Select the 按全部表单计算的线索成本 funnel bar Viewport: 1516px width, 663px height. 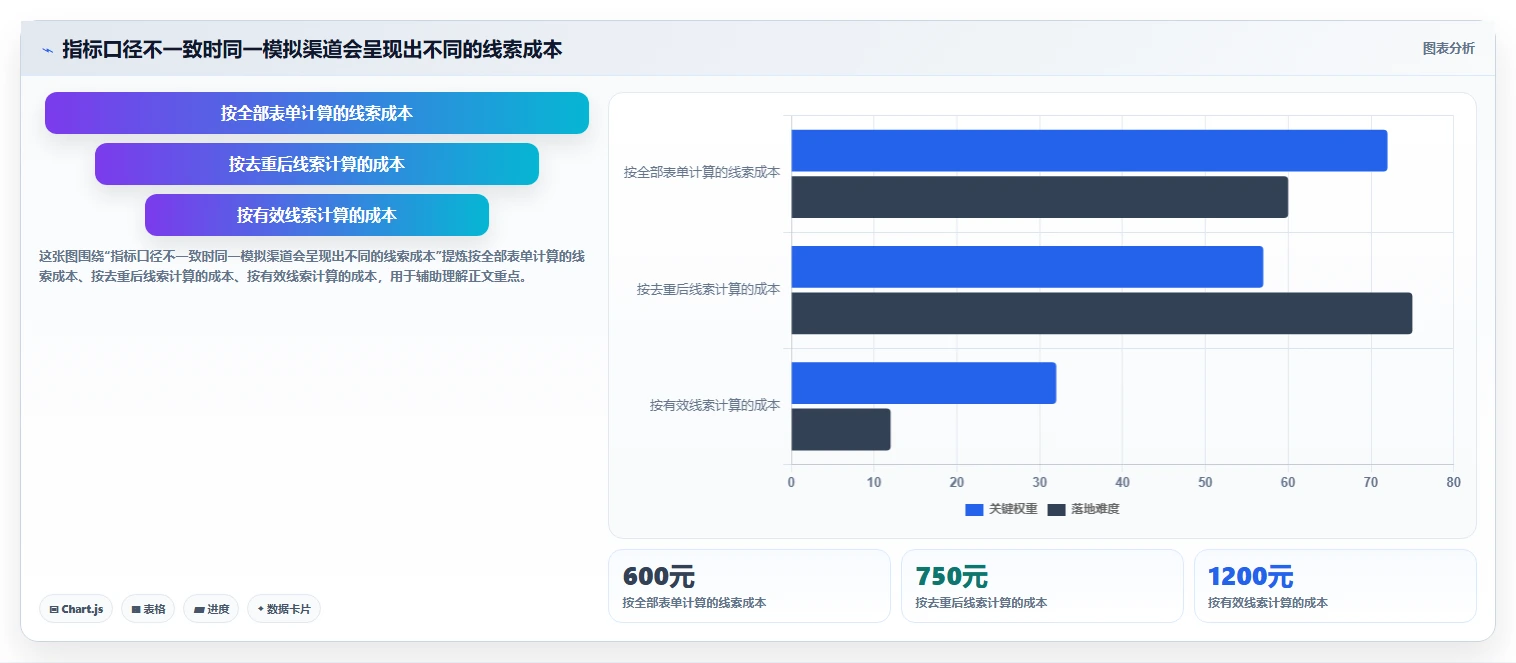(x=317, y=113)
